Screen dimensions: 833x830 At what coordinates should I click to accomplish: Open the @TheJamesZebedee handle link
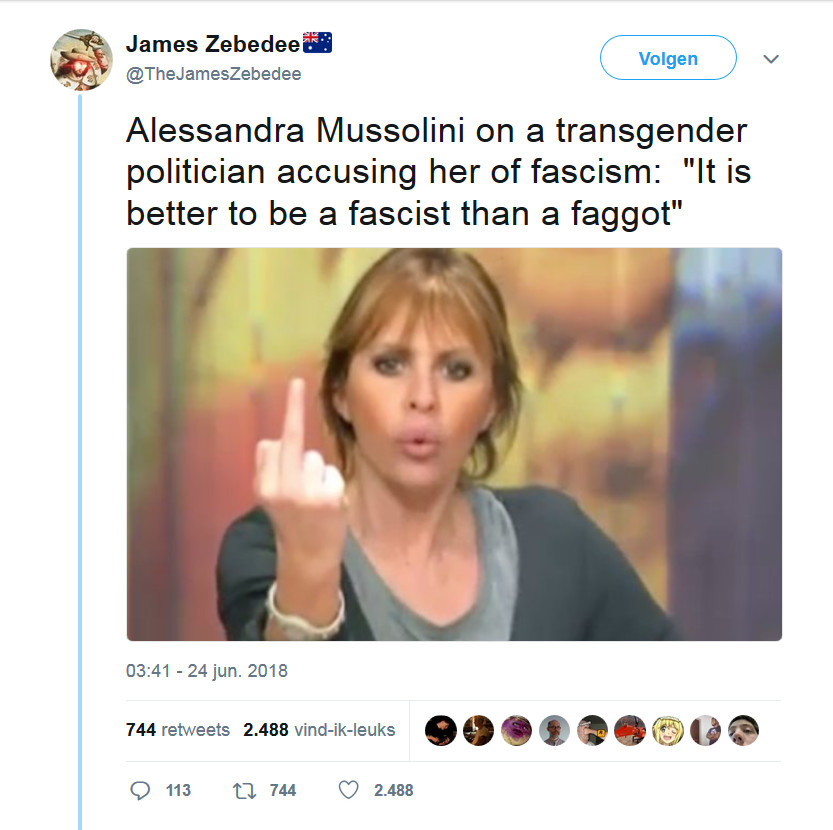pyautogui.click(x=213, y=74)
